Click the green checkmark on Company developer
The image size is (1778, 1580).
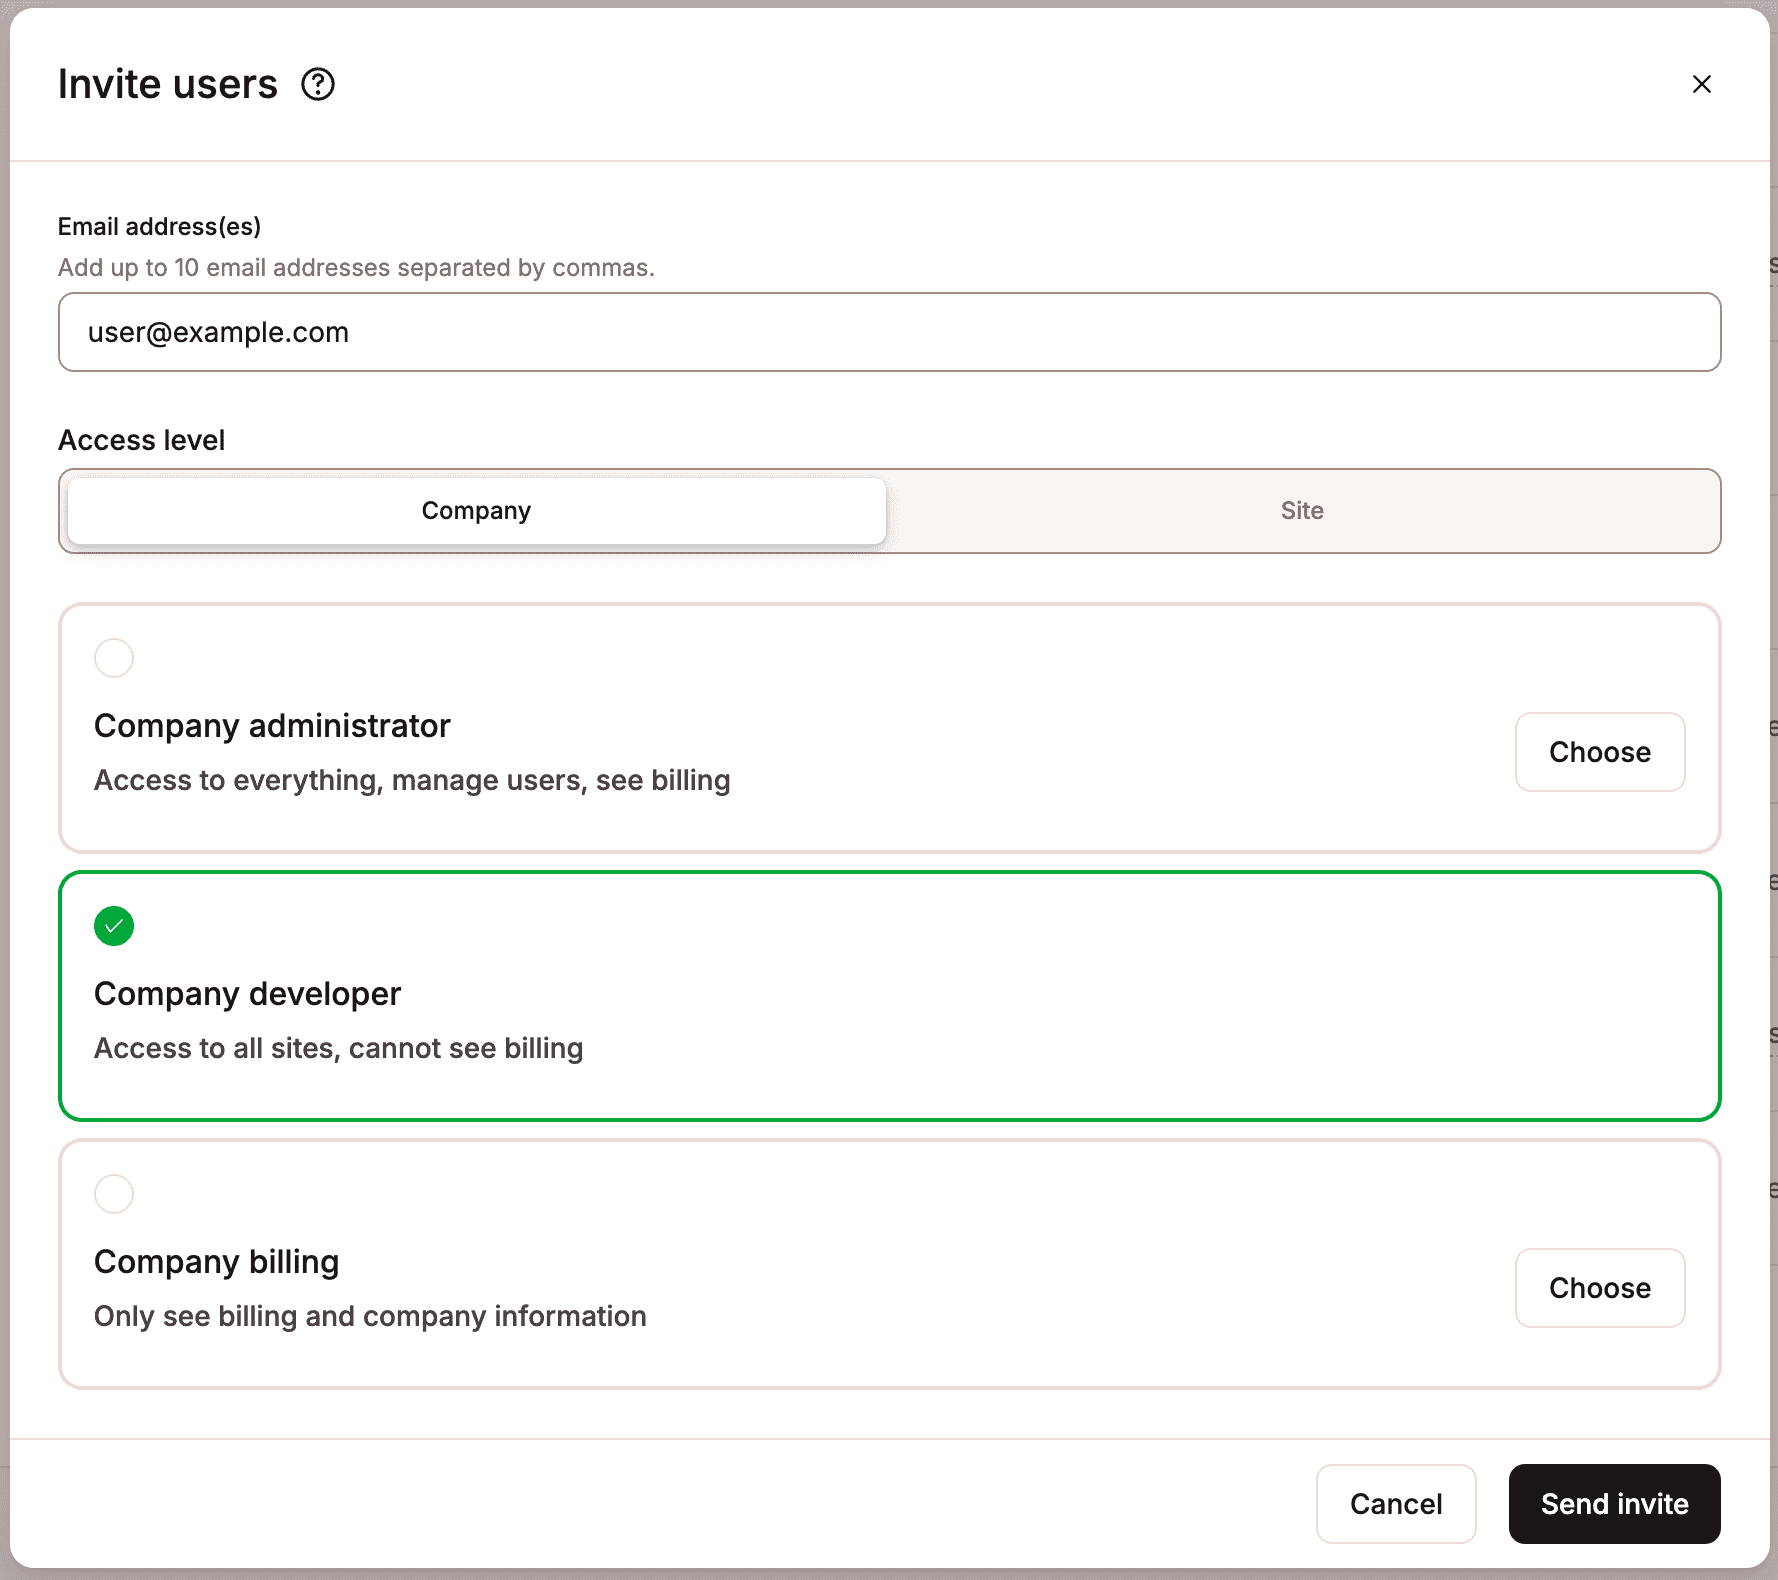coord(113,926)
